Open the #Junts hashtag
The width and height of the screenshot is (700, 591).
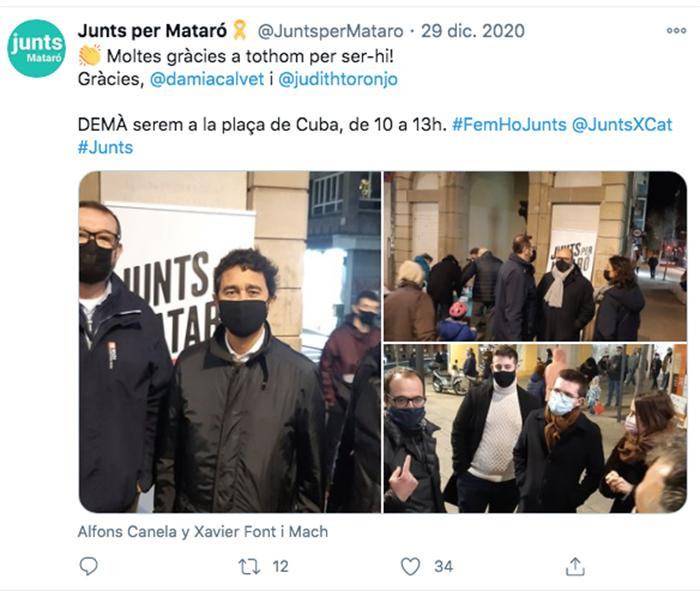pos(105,147)
